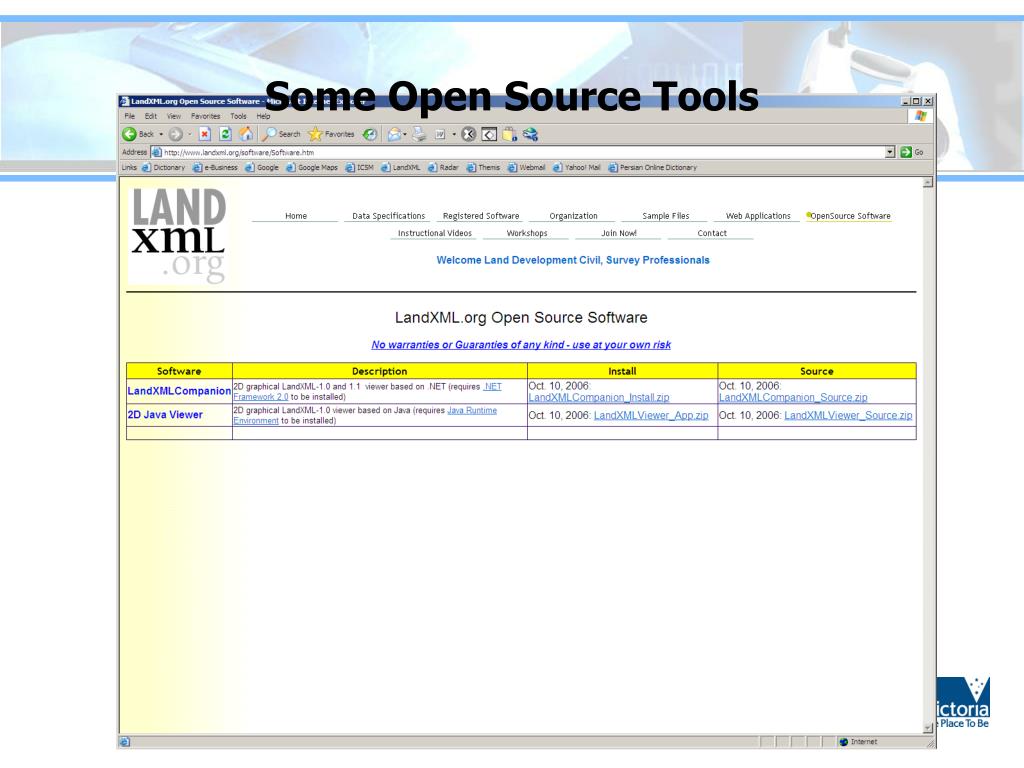Open the Favorites menu
This screenshot has height=768, width=1024.
pos(206,116)
